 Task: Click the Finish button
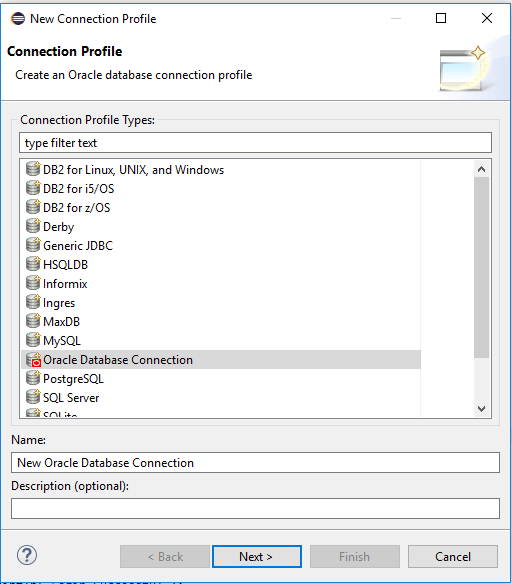point(355,557)
